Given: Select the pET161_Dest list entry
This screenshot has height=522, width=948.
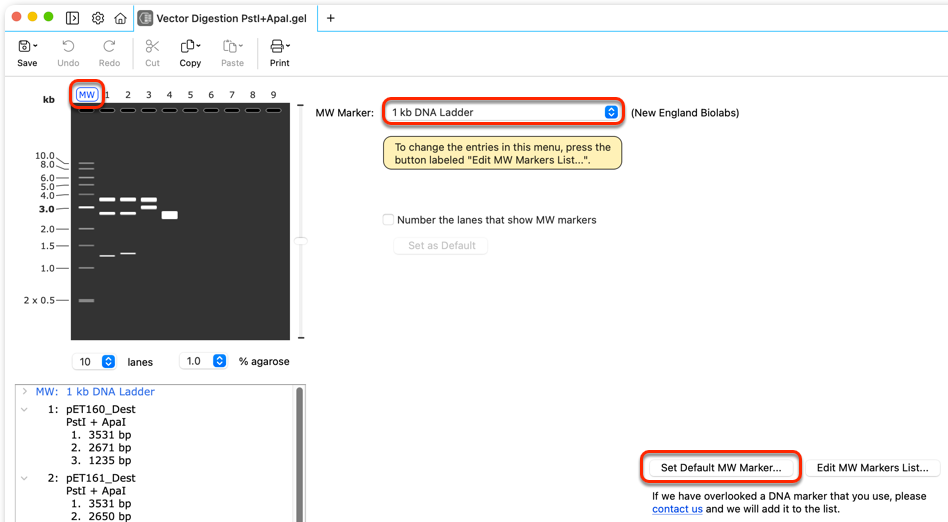Looking at the screenshot, I should (x=100, y=478).
